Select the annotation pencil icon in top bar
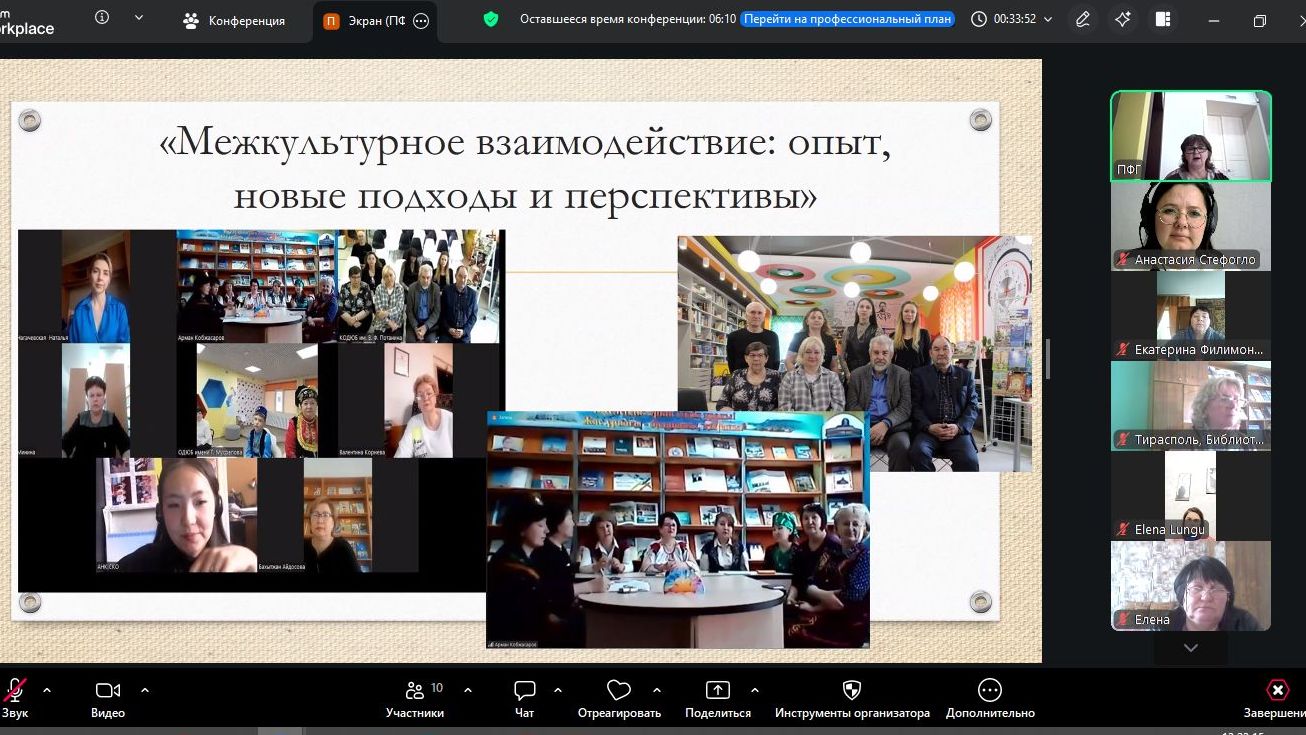This screenshot has width=1306, height=735. coord(1083,19)
